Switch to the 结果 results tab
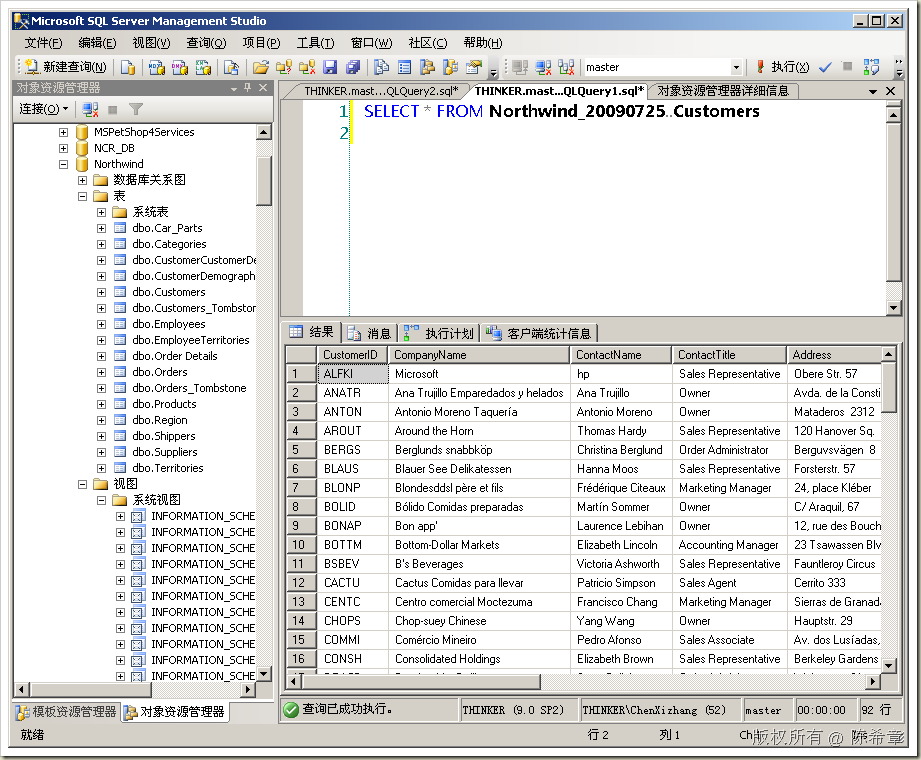Screen dimensions: 921x760 click(x=312, y=332)
